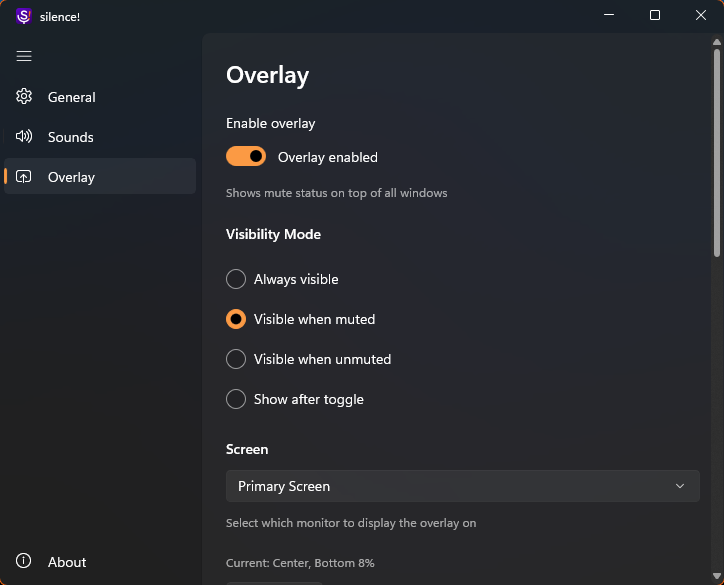This screenshot has height=585, width=724.
Task: Select the Overlay sidebar item
Action: click(100, 177)
